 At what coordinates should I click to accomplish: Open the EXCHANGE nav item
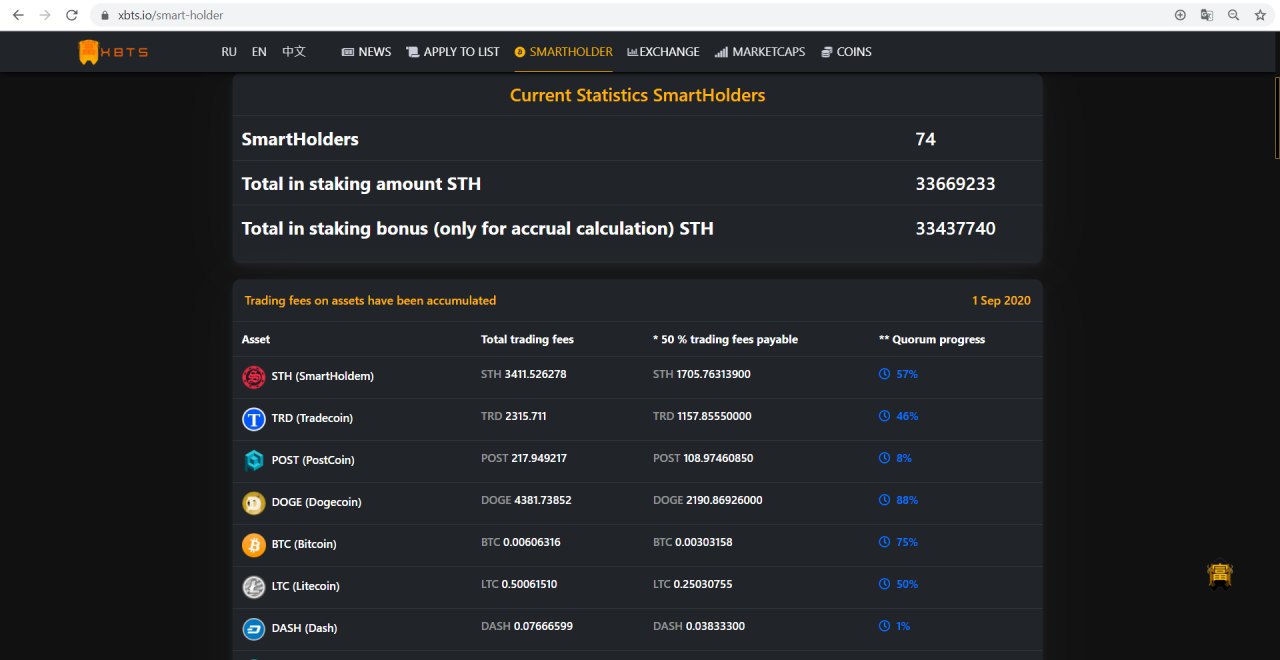click(x=663, y=52)
